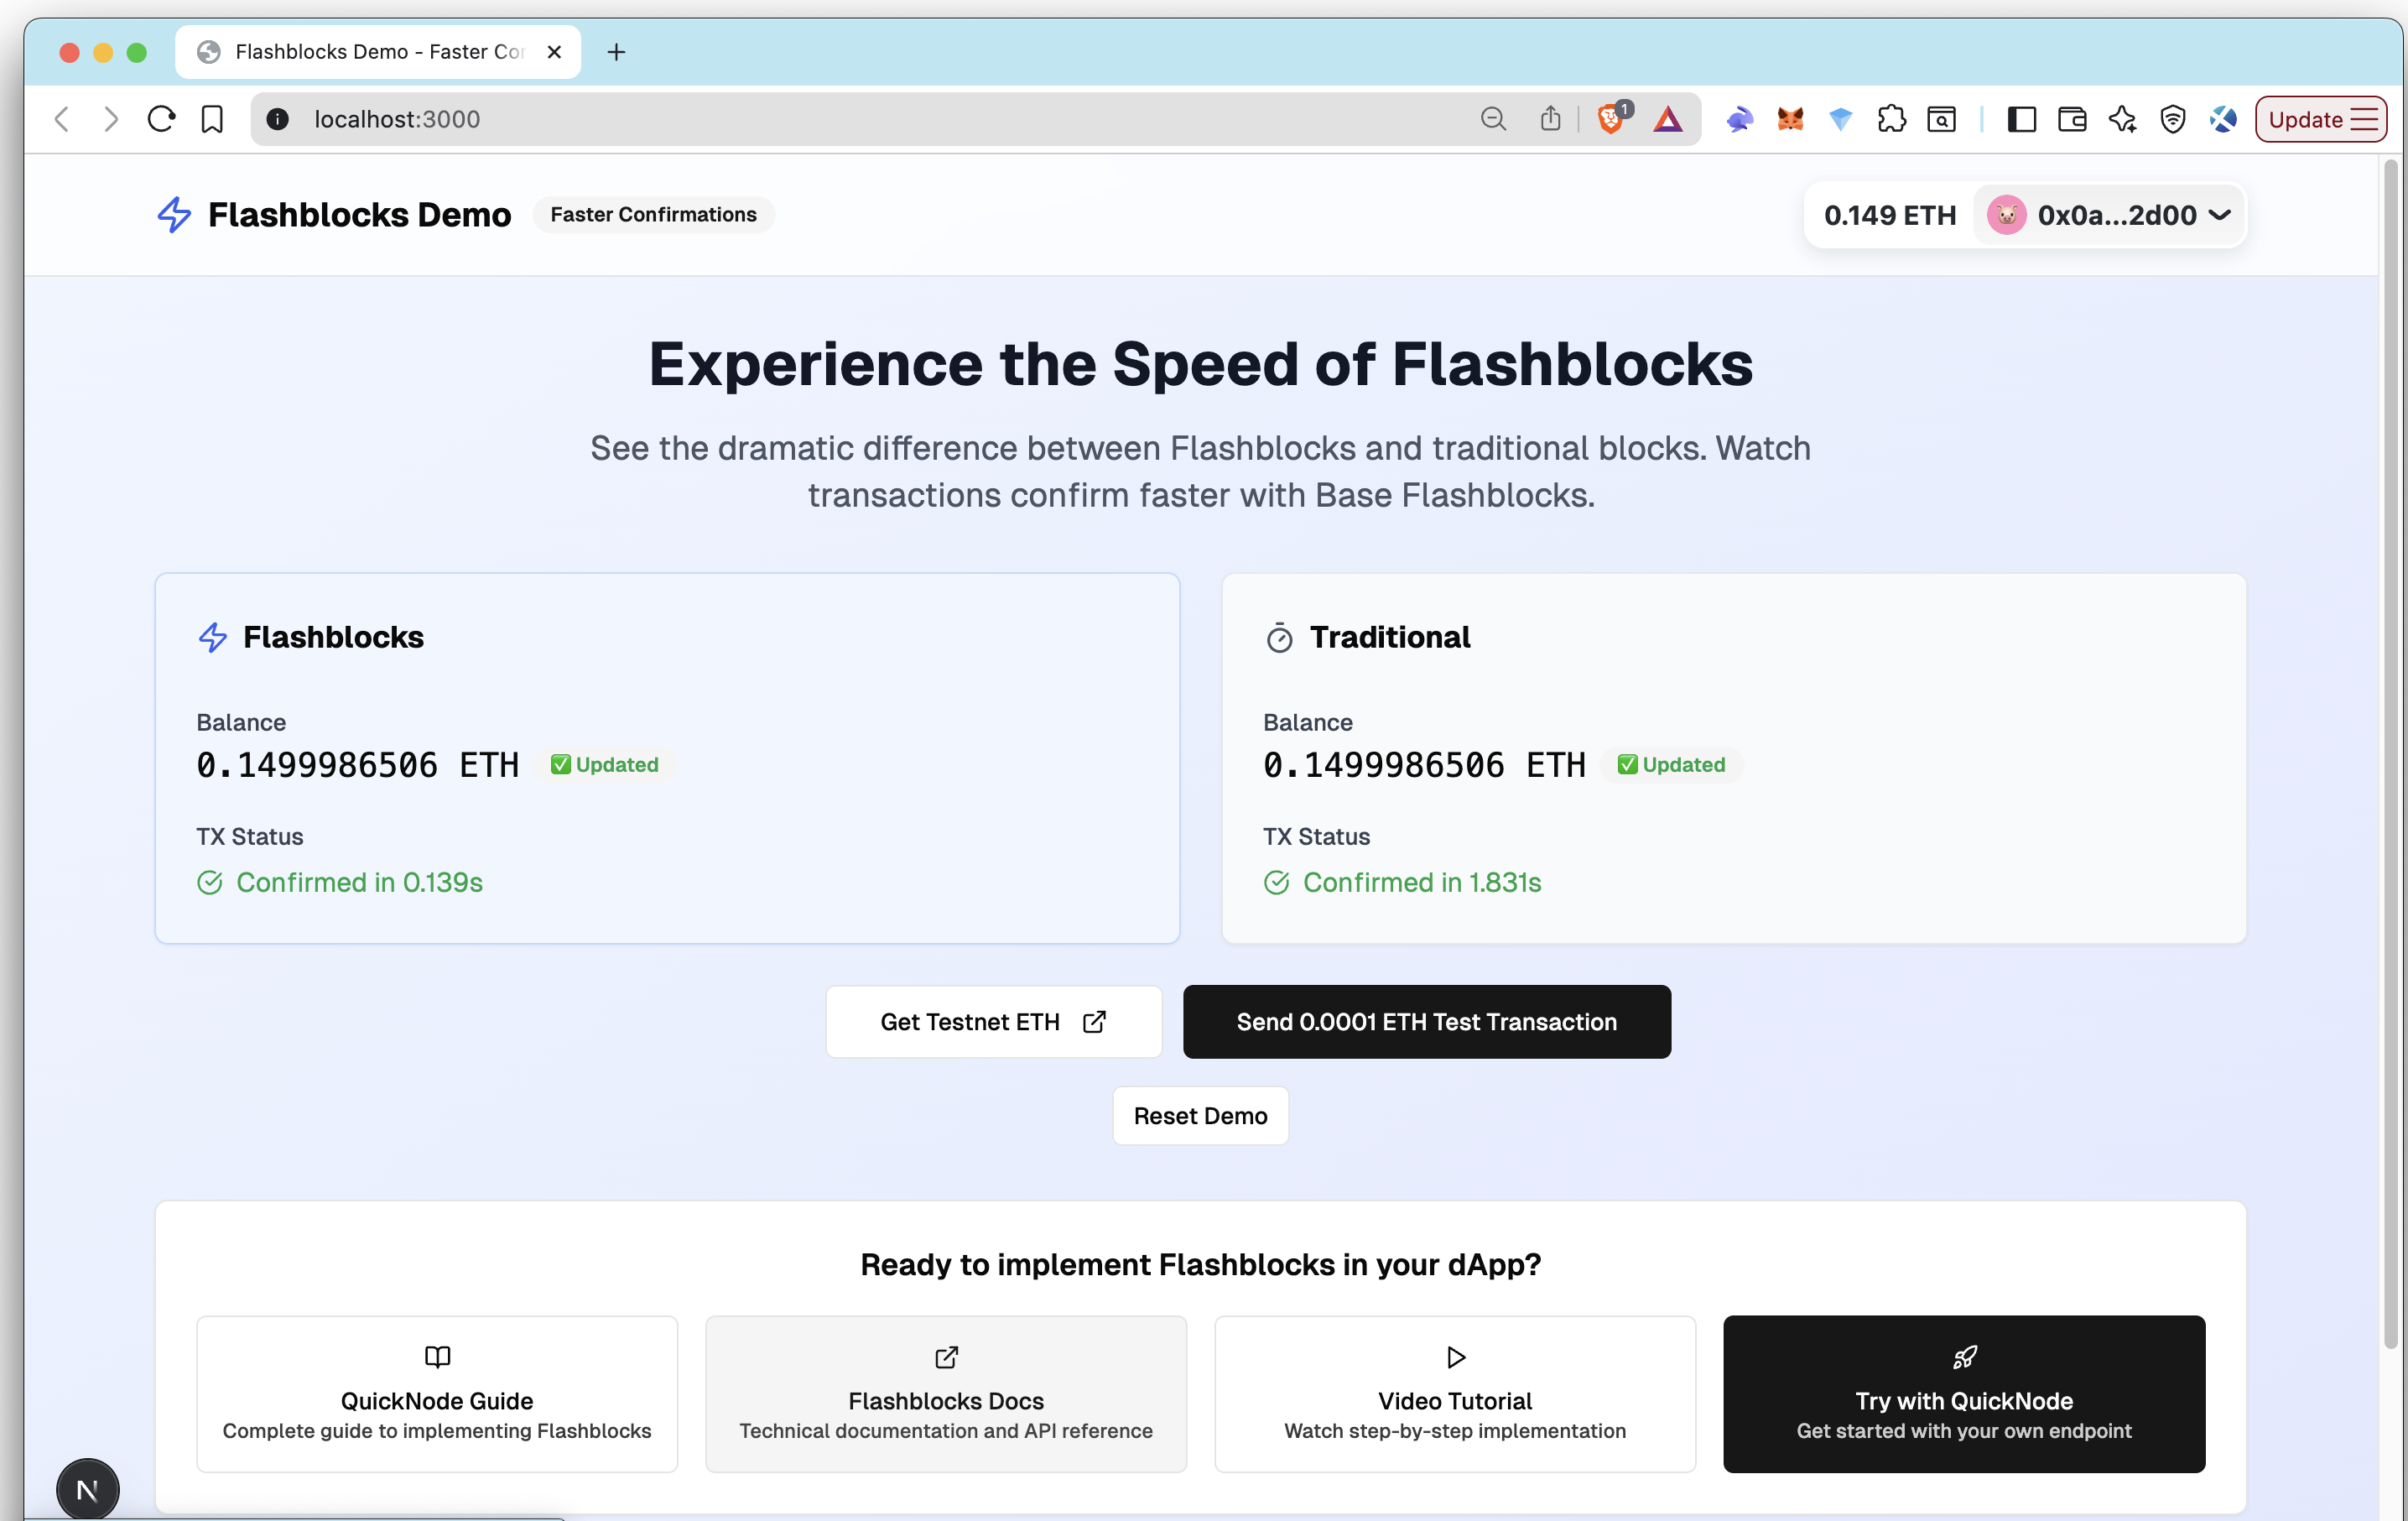Image resolution: width=2408 pixels, height=1521 pixels.
Task: Open Brave Shields lion icon
Action: pyautogui.click(x=1612, y=118)
